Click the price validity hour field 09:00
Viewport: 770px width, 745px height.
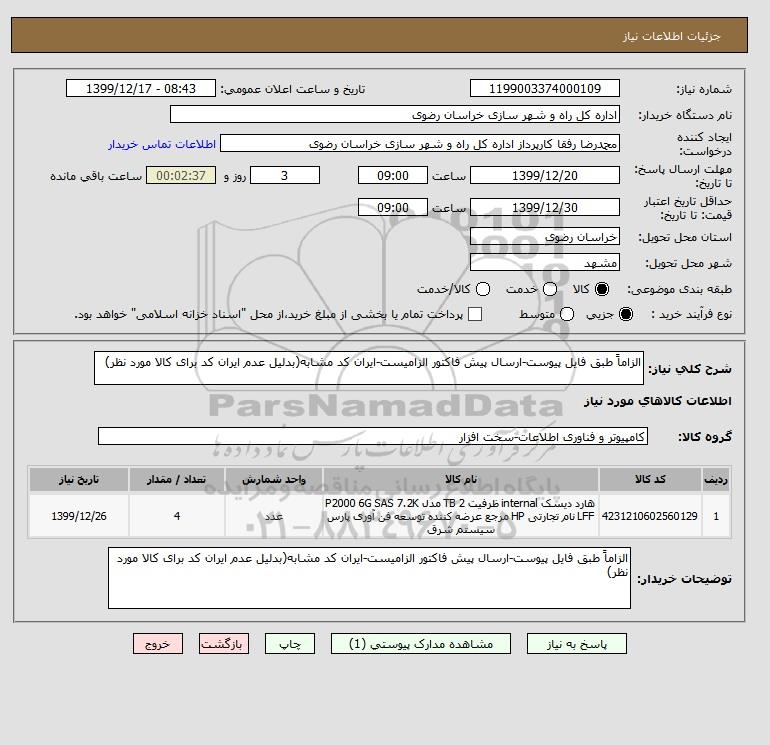[393, 207]
